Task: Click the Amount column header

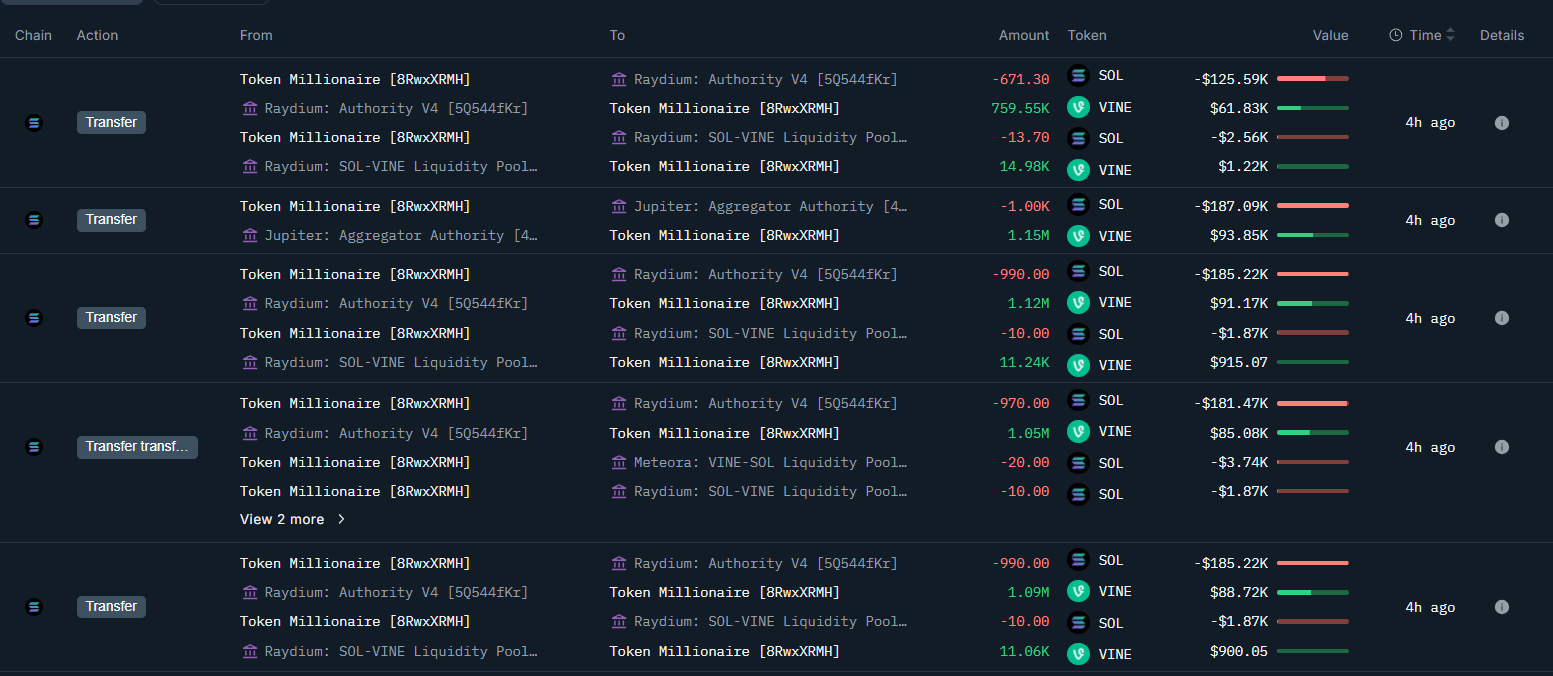Action: pyautogui.click(x=1023, y=35)
